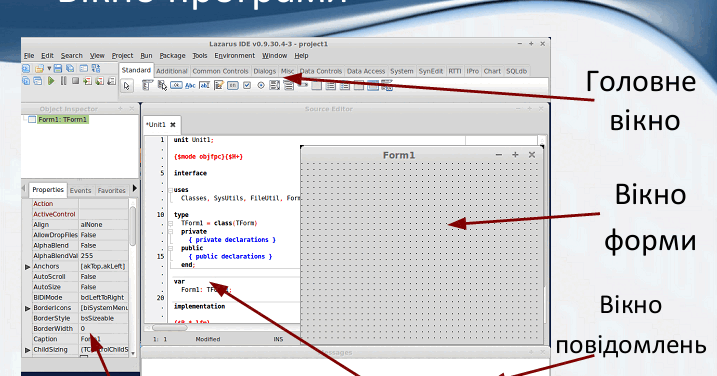Switch to the Common Controls palette tab
This screenshot has height=376, width=717.
pyautogui.click(x=220, y=71)
